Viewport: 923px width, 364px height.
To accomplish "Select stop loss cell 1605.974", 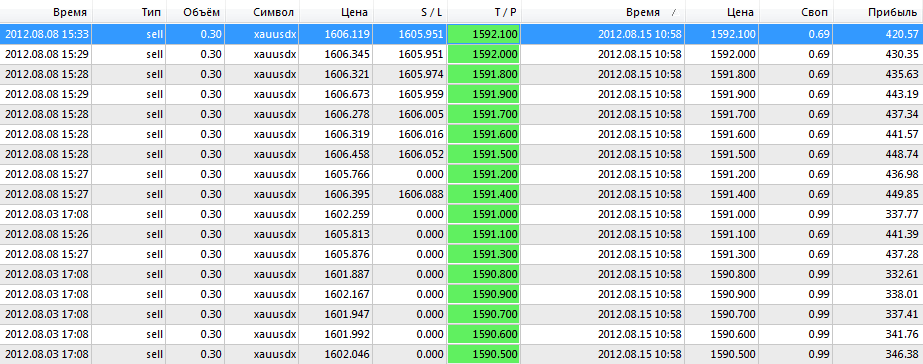I will [409, 74].
